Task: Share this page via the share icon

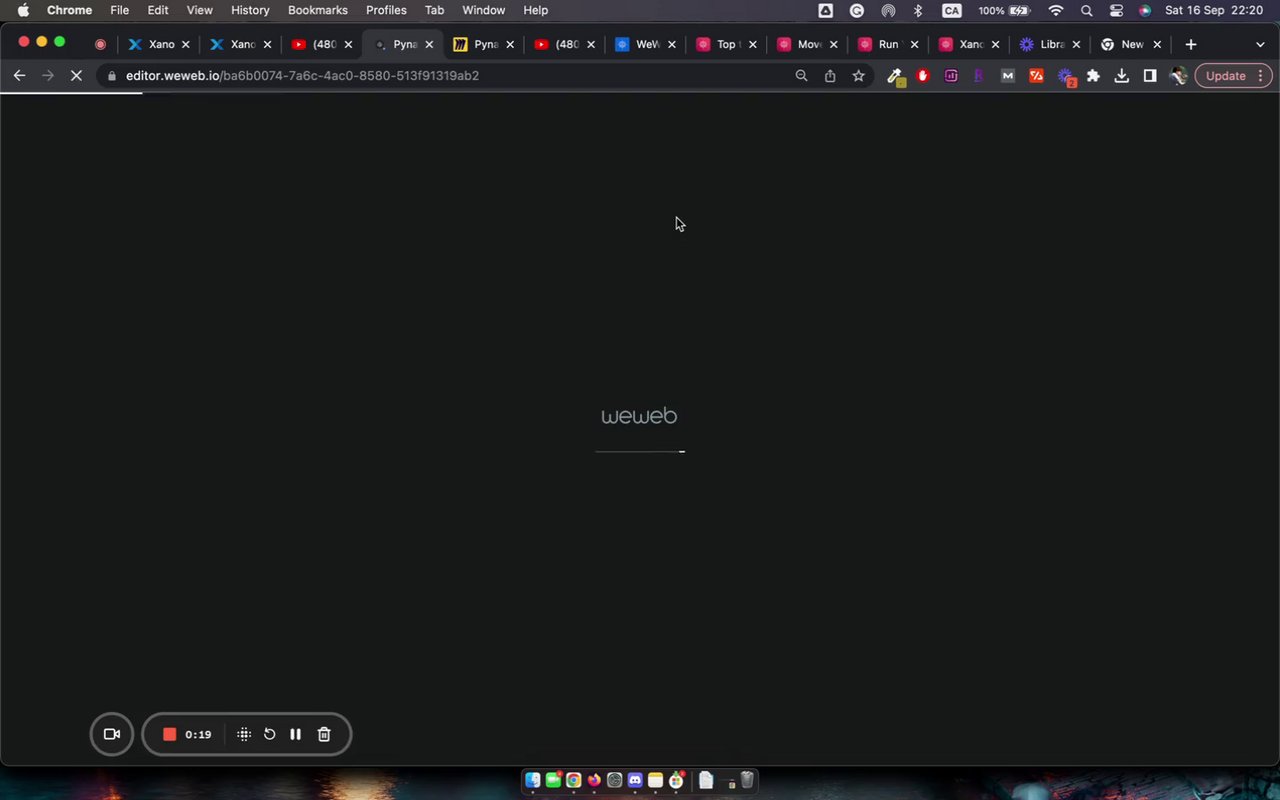Action: (830, 75)
